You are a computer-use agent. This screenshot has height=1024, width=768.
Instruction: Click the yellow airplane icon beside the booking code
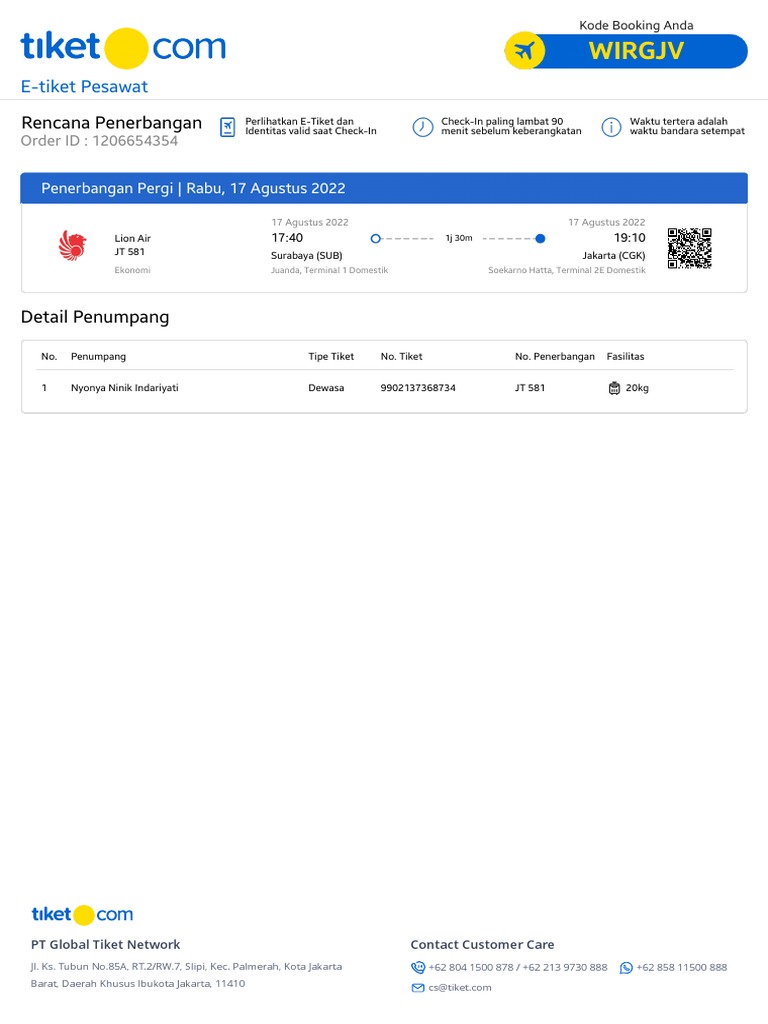pos(524,50)
